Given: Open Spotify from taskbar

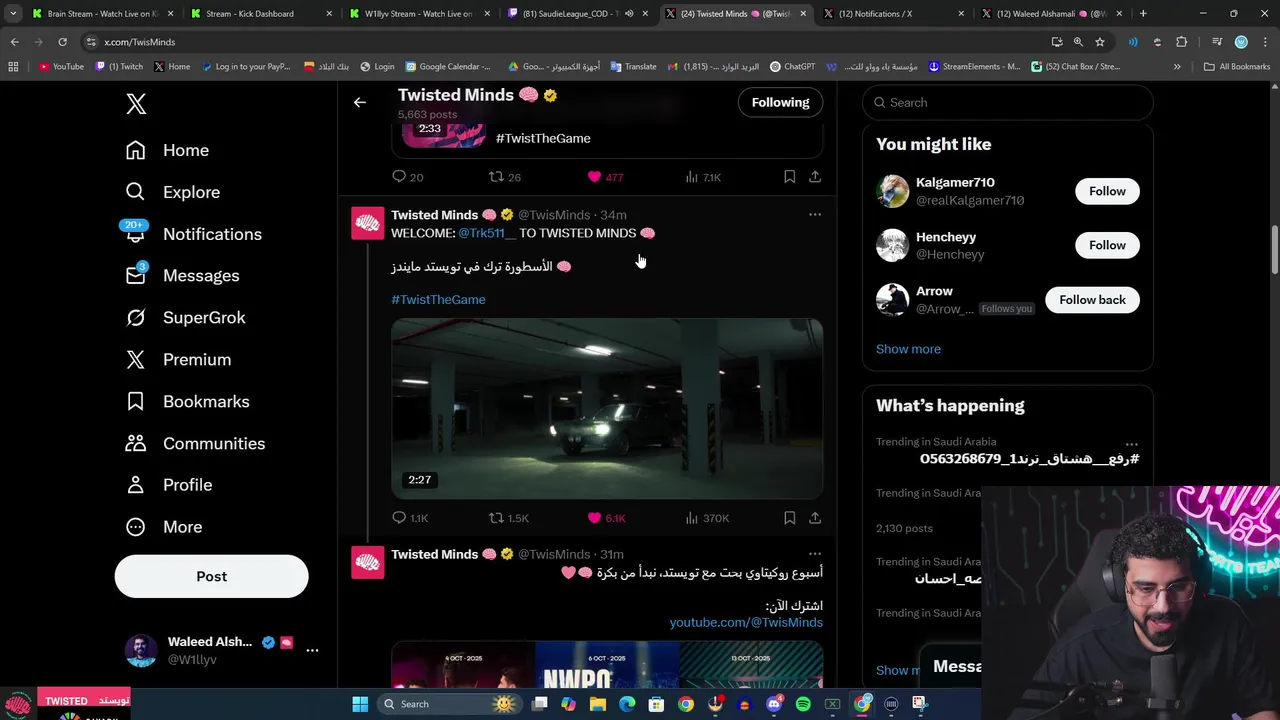Looking at the screenshot, I should (x=803, y=704).
